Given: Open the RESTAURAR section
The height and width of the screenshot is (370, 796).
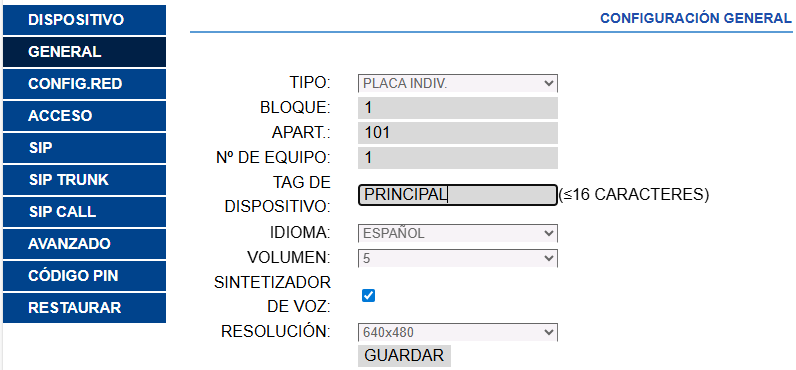Looking at the screenshot, I should point(84,308).
